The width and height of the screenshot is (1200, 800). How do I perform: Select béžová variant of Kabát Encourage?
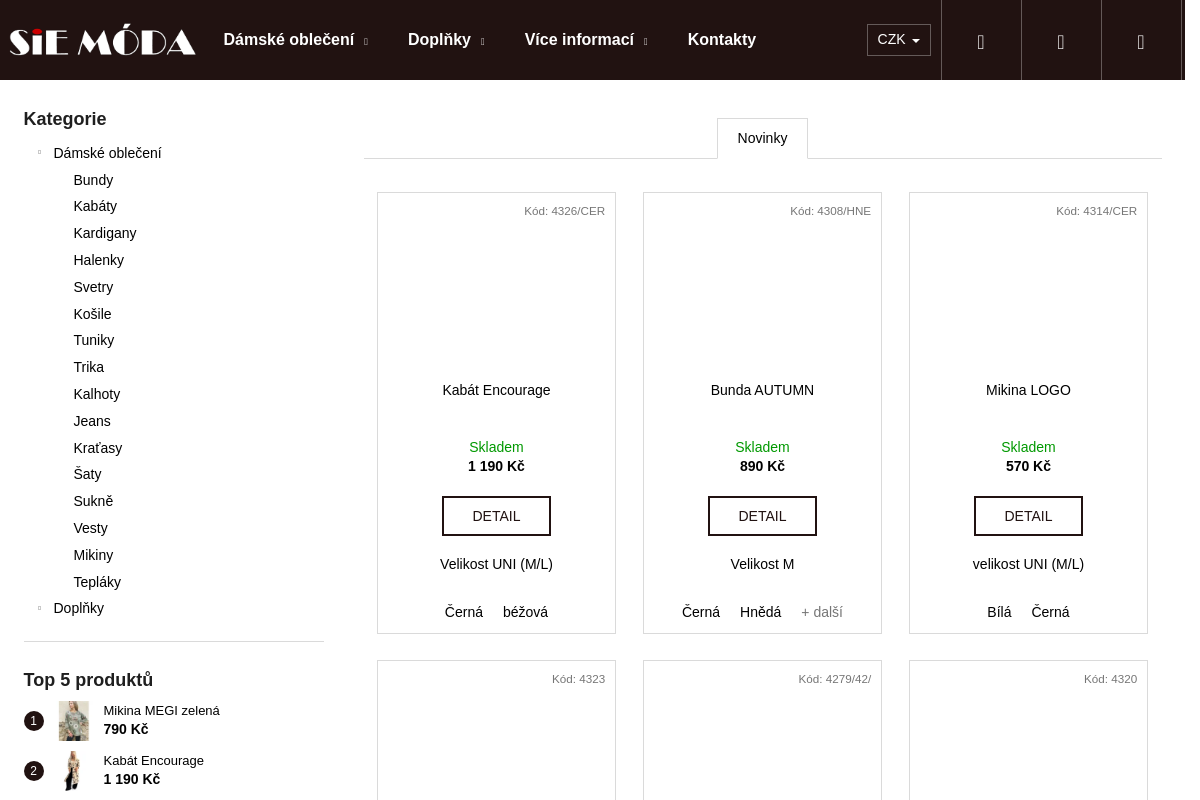point(525,612)
